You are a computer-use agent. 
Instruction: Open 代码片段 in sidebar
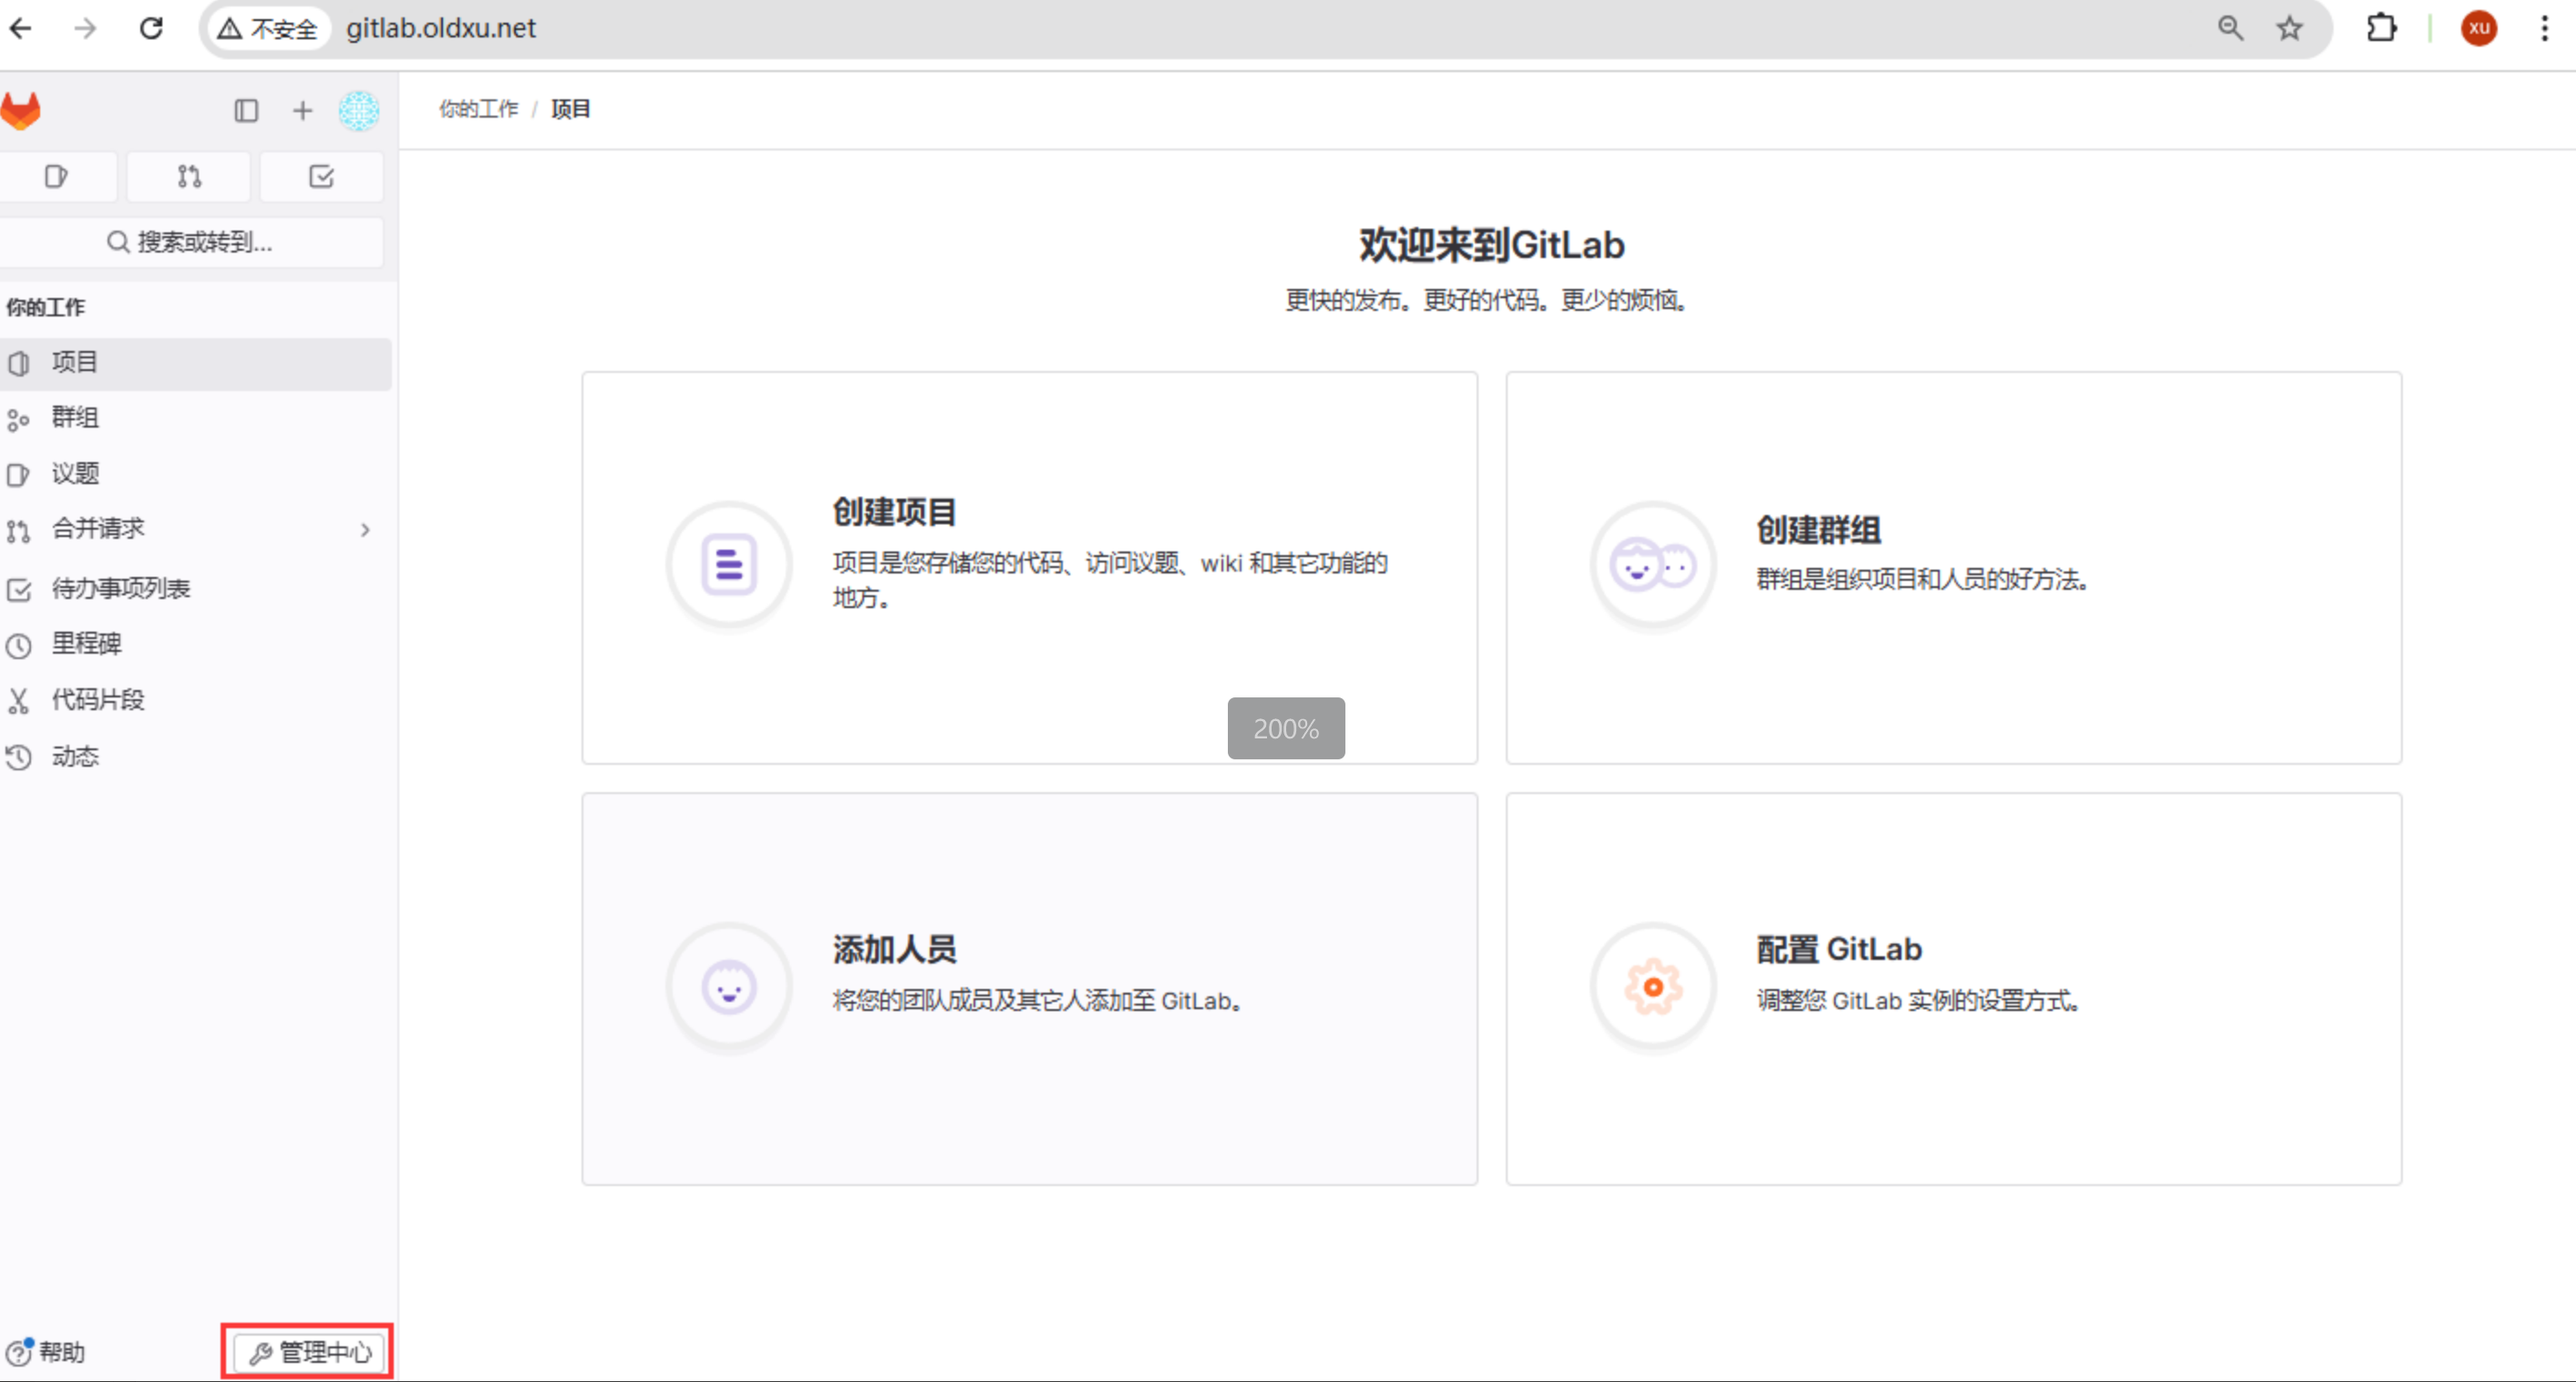point(97,700)
